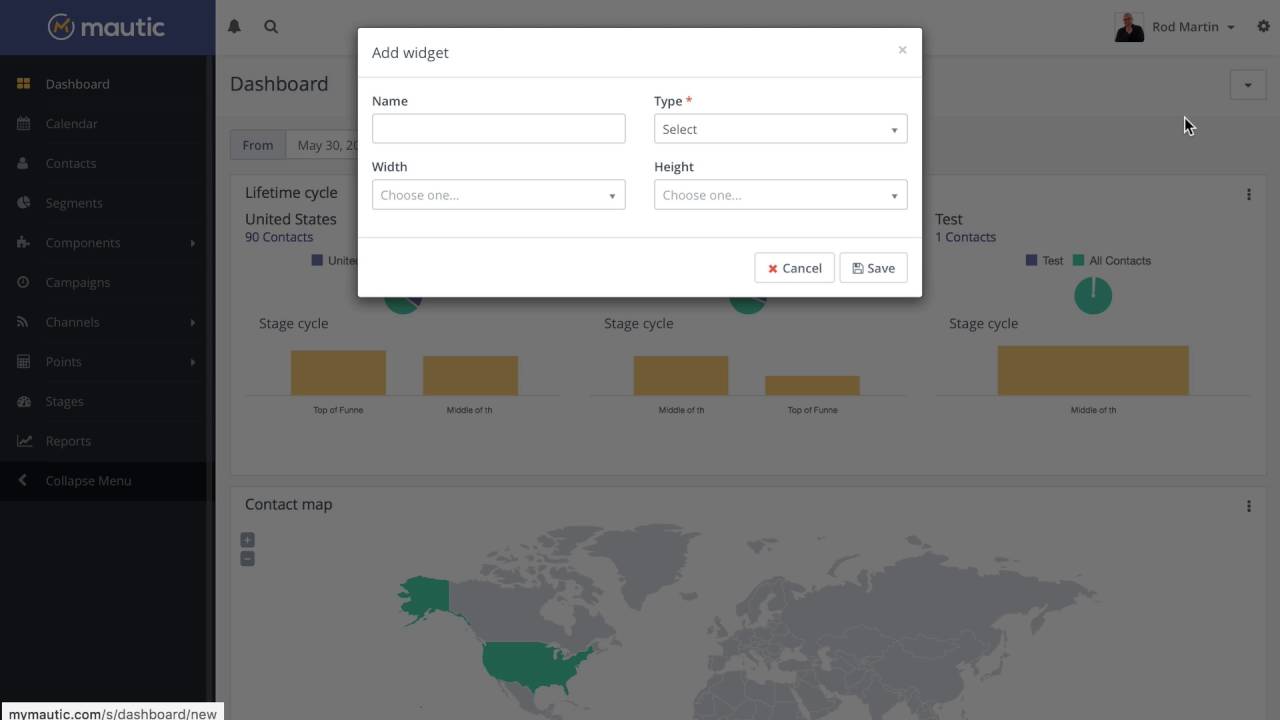This screenshot has height=720, width=1280.
Task: Open notifications bell icon
Action: click(234, 27)
